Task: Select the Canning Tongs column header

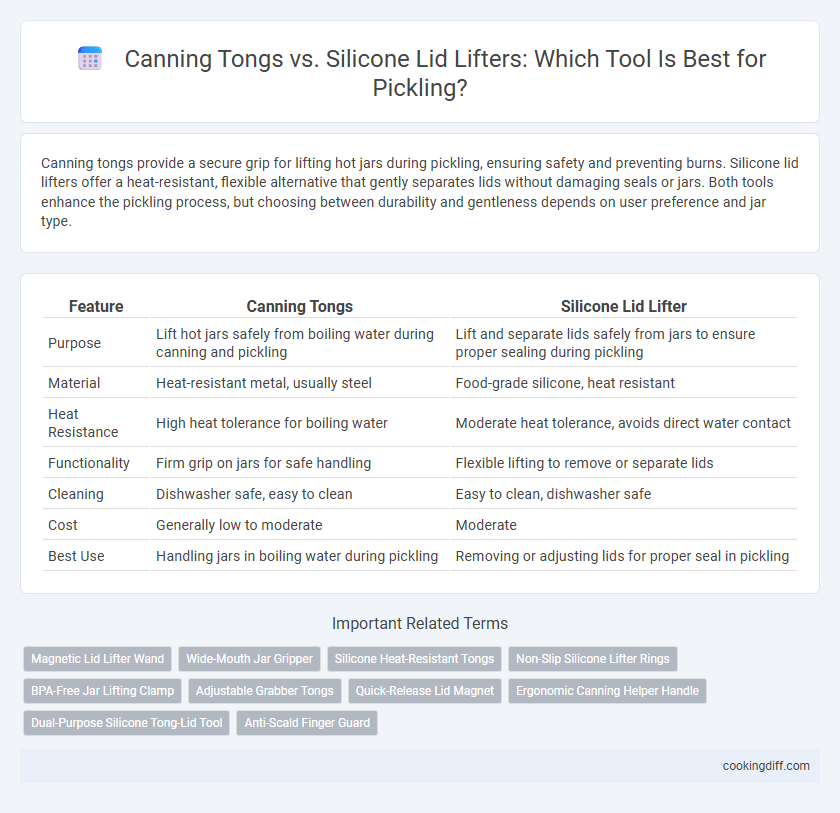Action: pos(299,306)
